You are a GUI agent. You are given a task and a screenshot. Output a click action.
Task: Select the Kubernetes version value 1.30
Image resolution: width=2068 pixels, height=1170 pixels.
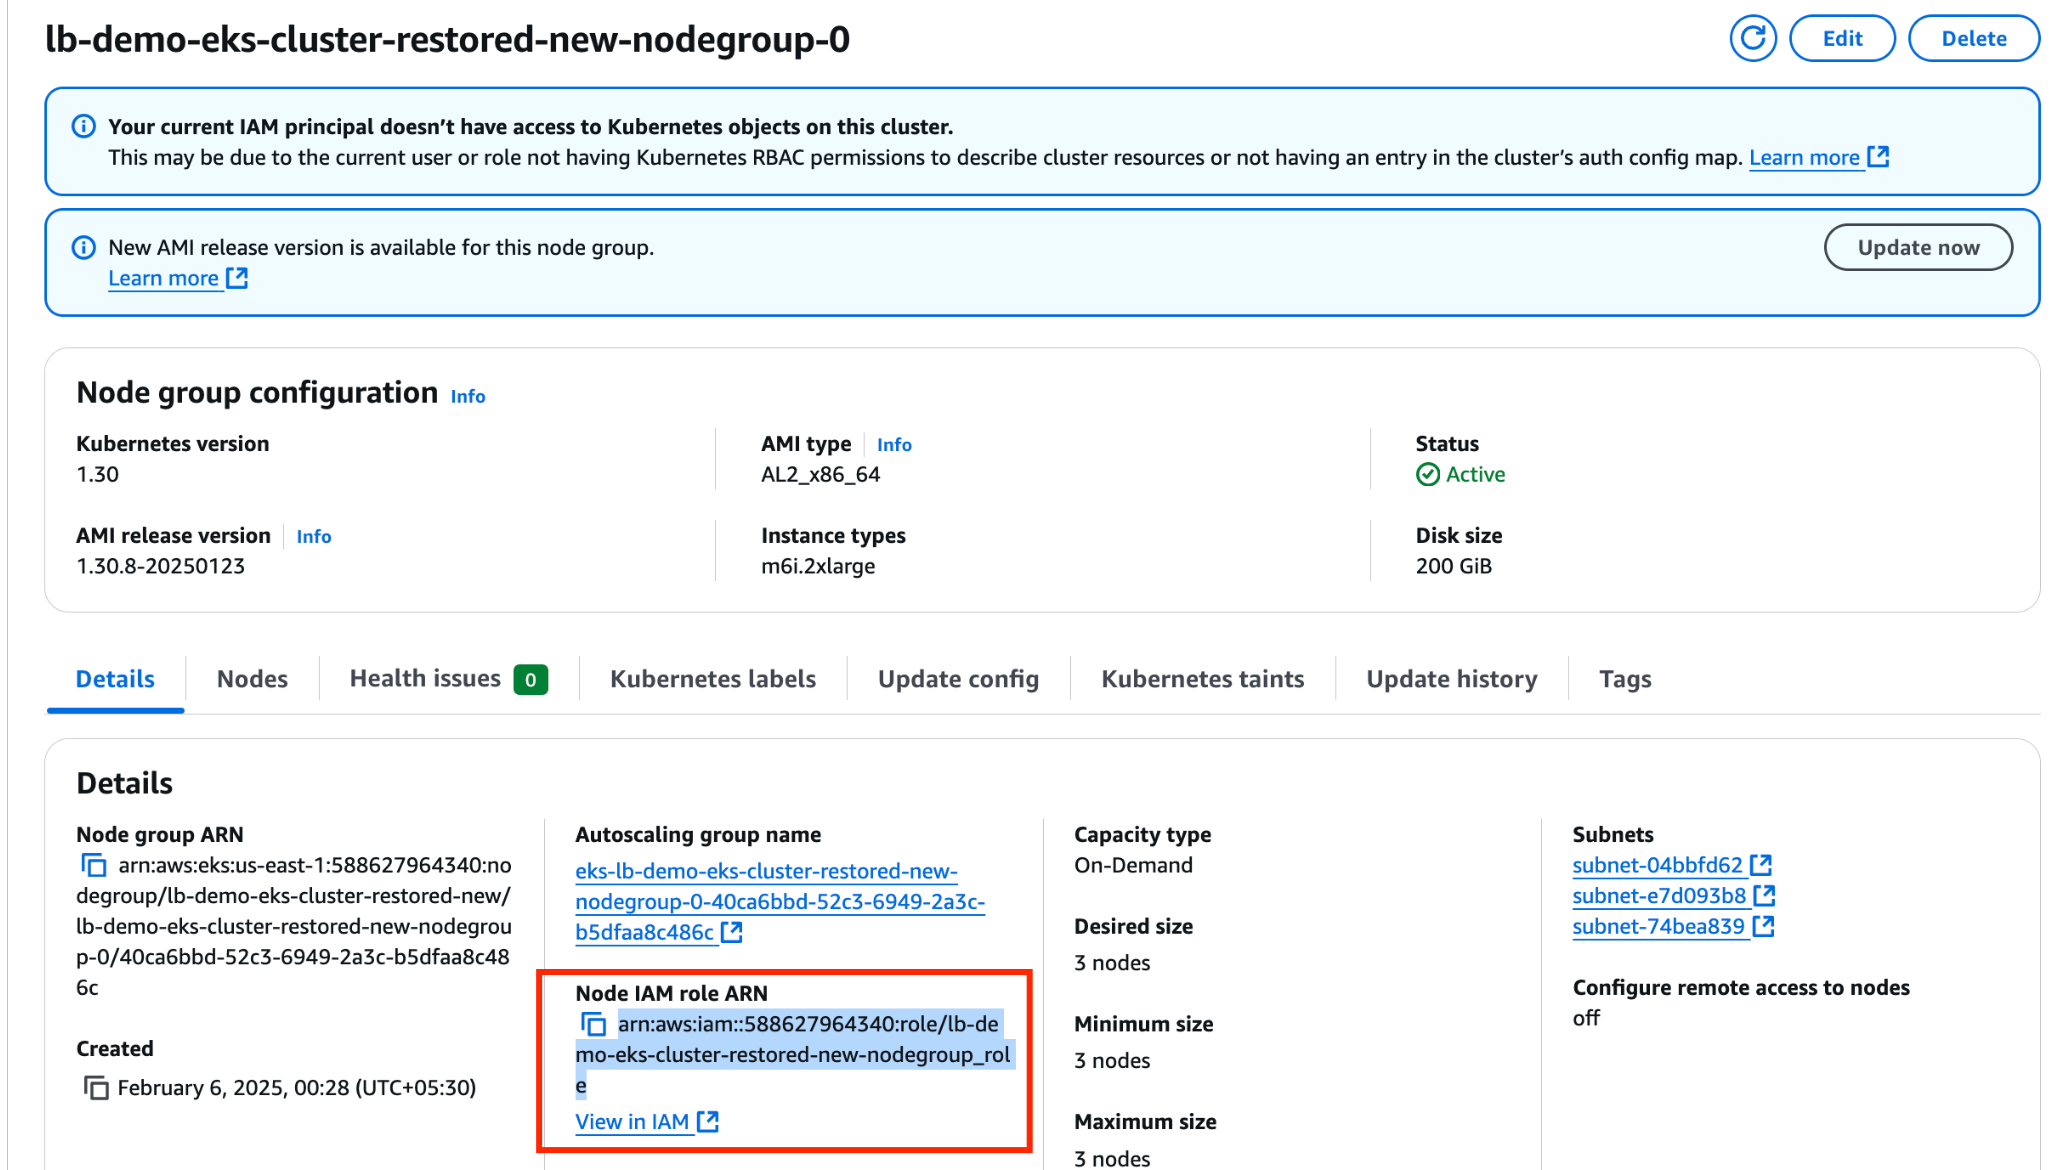pos(97,475)
